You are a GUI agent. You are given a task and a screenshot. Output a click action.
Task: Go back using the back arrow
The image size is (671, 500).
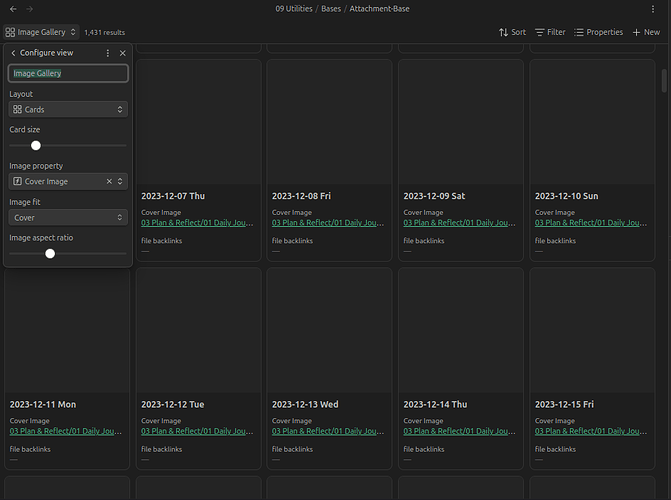click(x=13, y=9)
